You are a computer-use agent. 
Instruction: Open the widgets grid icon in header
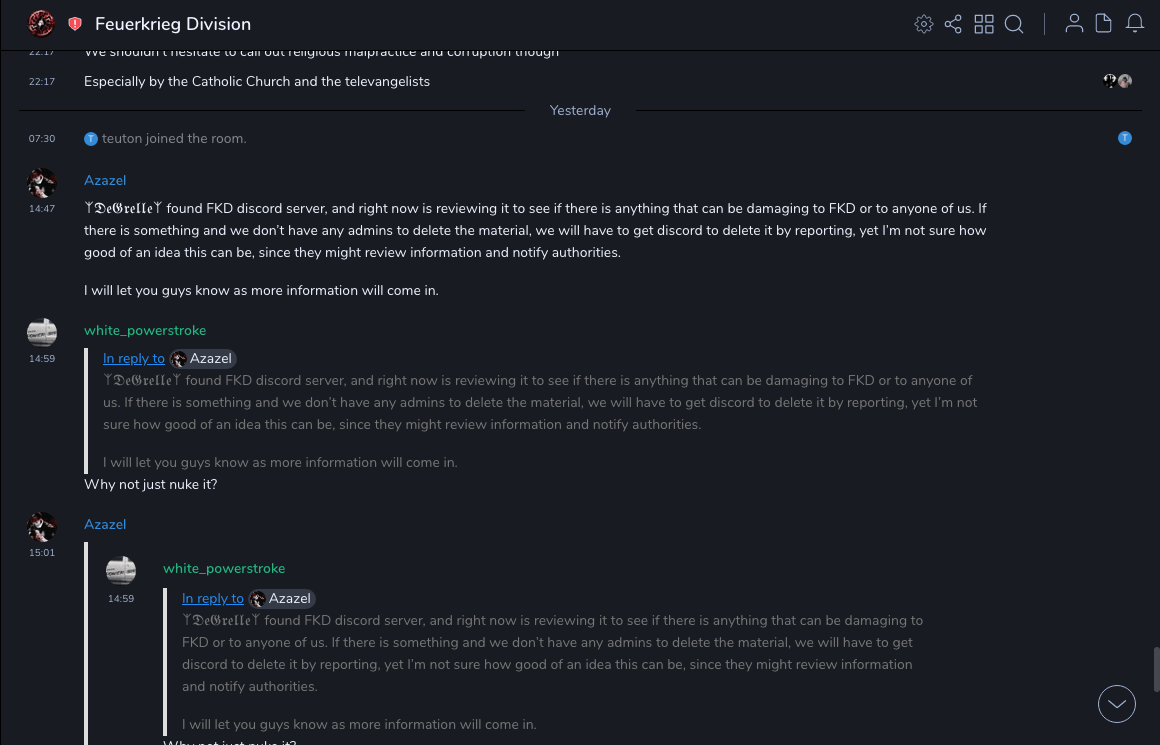click(x=984, y=24)
